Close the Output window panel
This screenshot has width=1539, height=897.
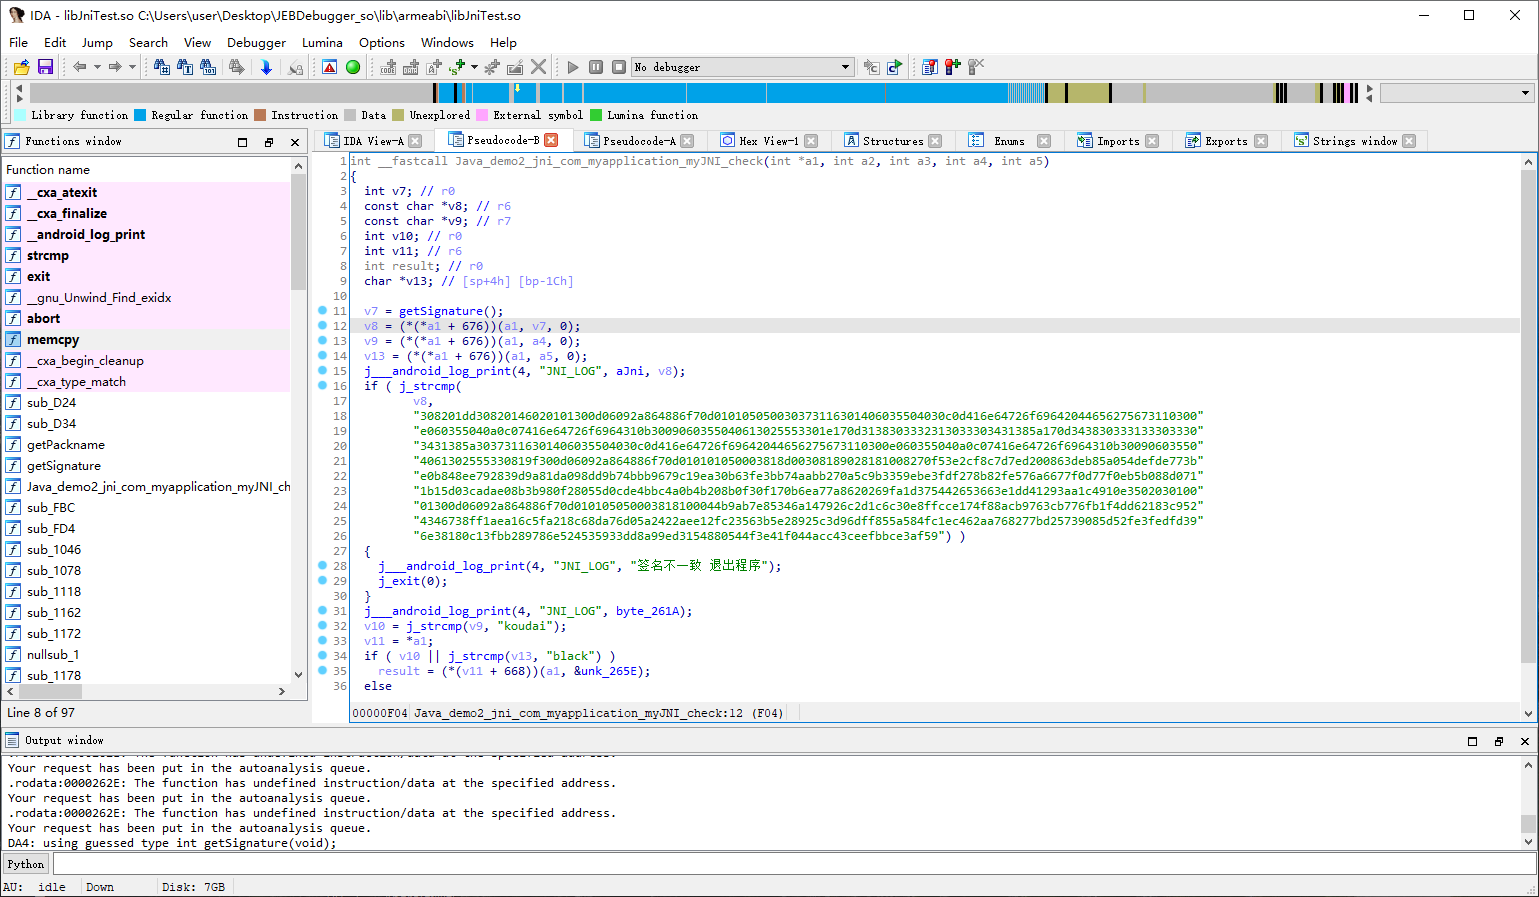[x=1525, y=741]
